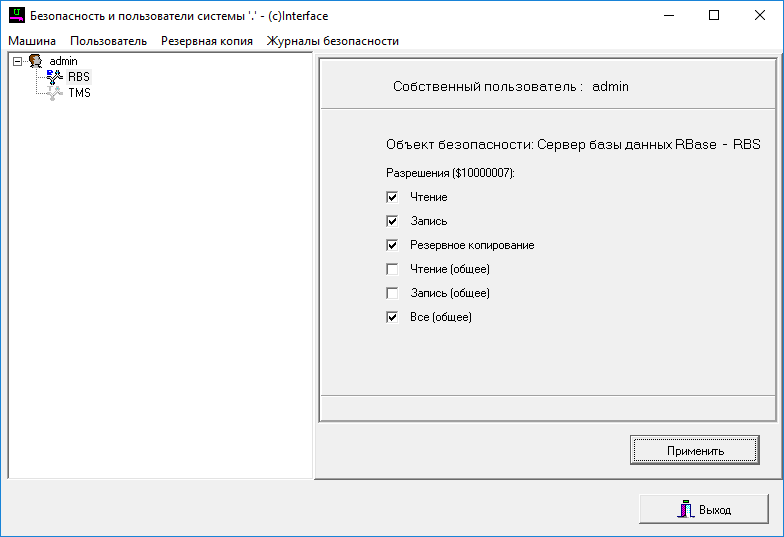The width and height of the screenshot is (784, 537).
Task: Uncheck the Запись permission checkbox
Action: pos(392,221)
